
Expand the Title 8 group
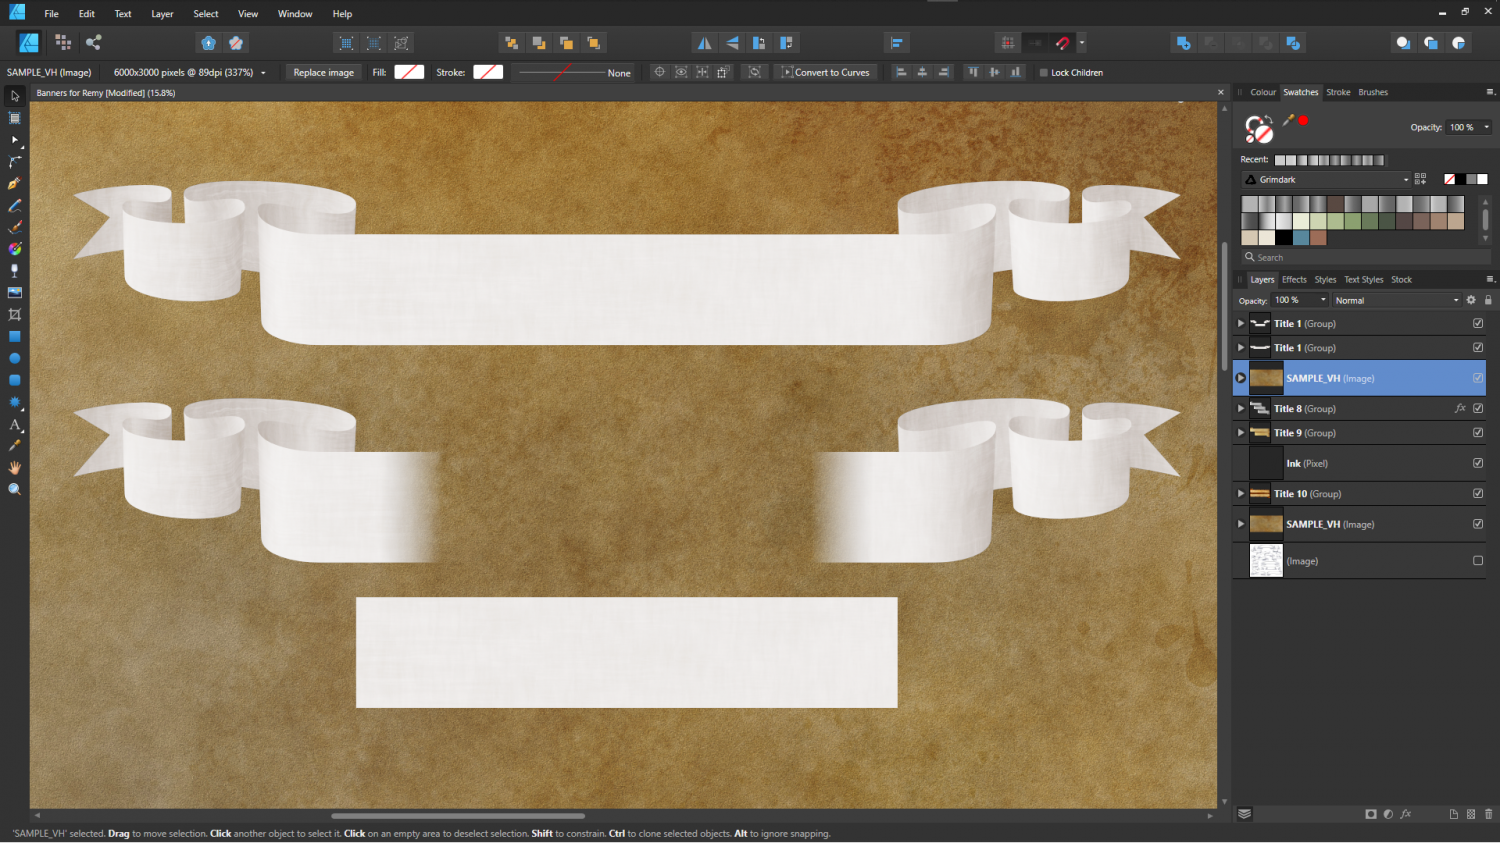(1241, 408)
